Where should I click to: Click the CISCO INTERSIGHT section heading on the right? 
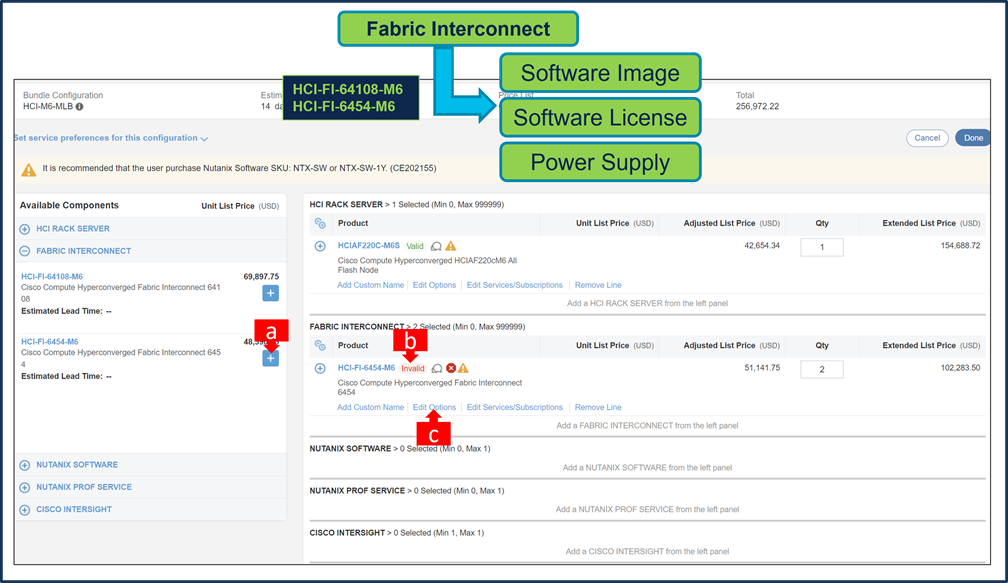[347, 533]
